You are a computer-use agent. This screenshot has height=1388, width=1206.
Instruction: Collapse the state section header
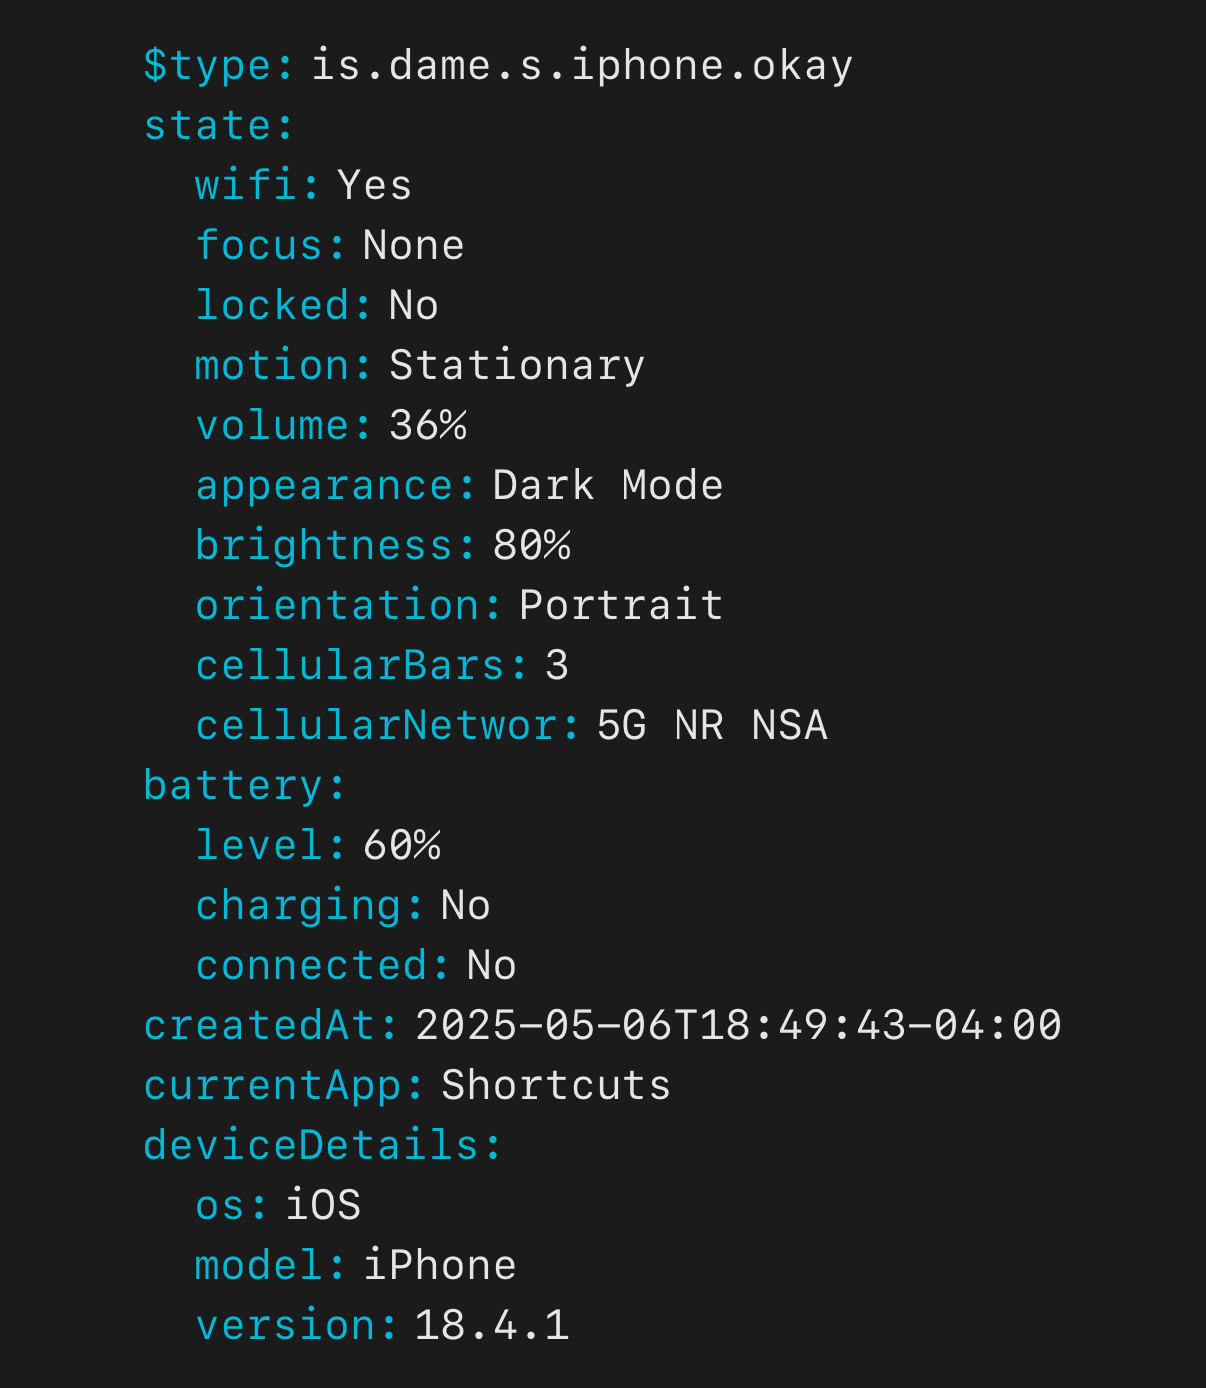(x=219, y=126)
